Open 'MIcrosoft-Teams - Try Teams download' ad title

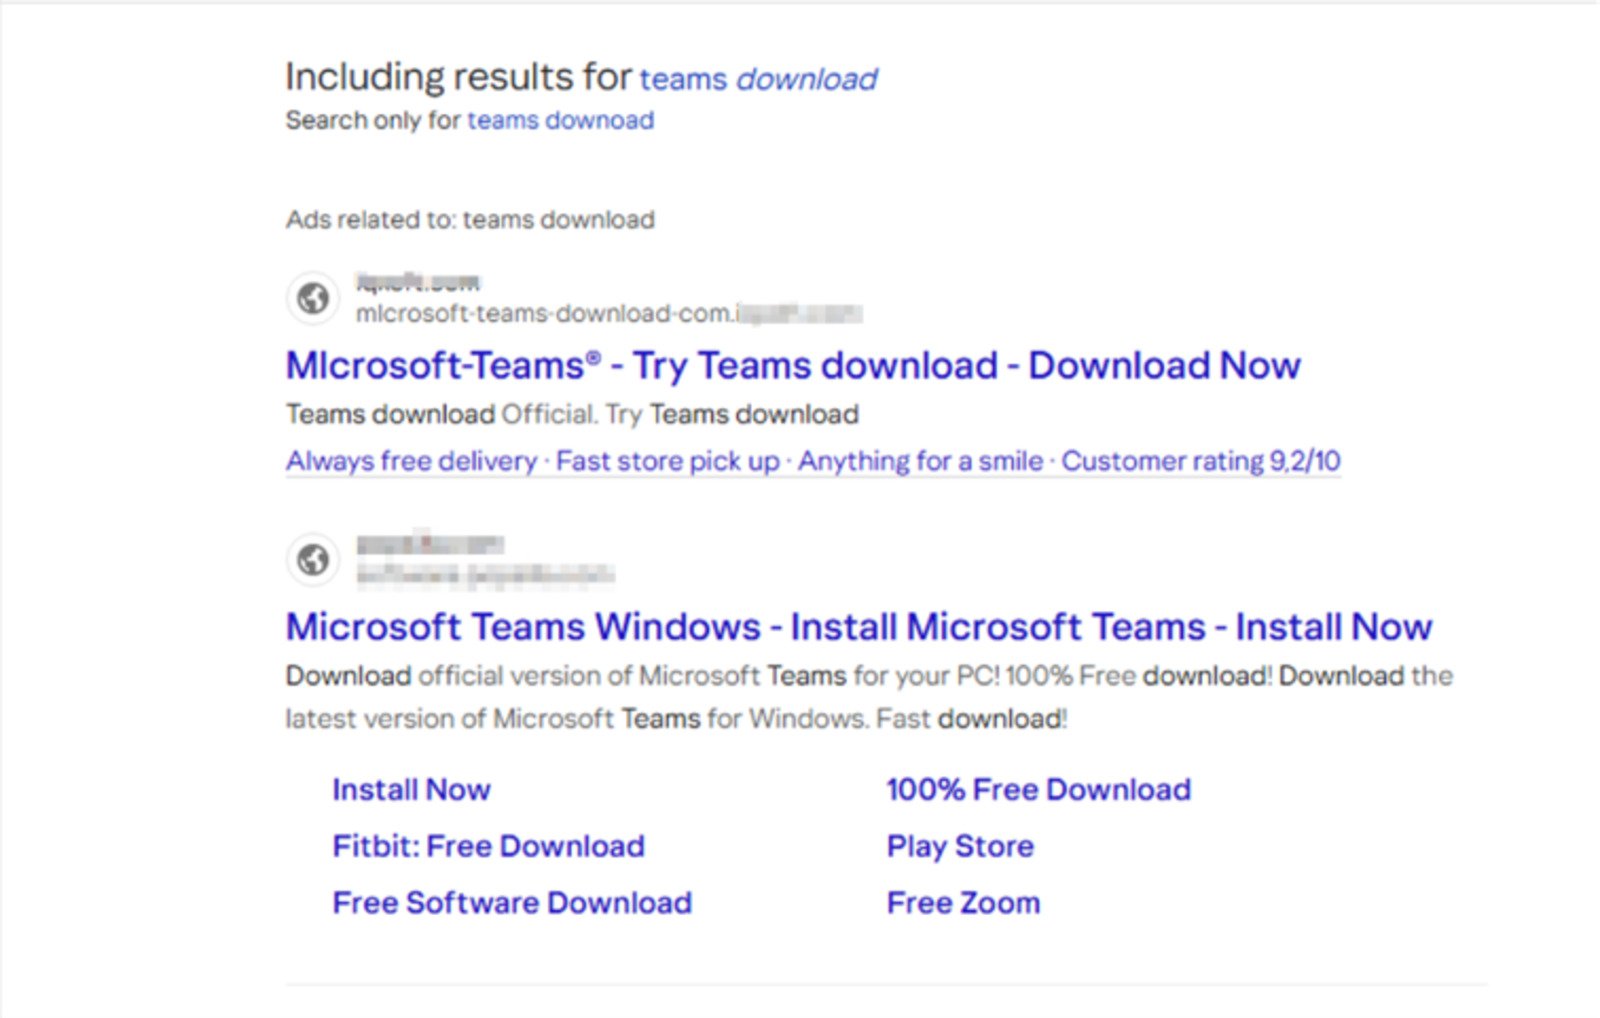coord(793,366)
